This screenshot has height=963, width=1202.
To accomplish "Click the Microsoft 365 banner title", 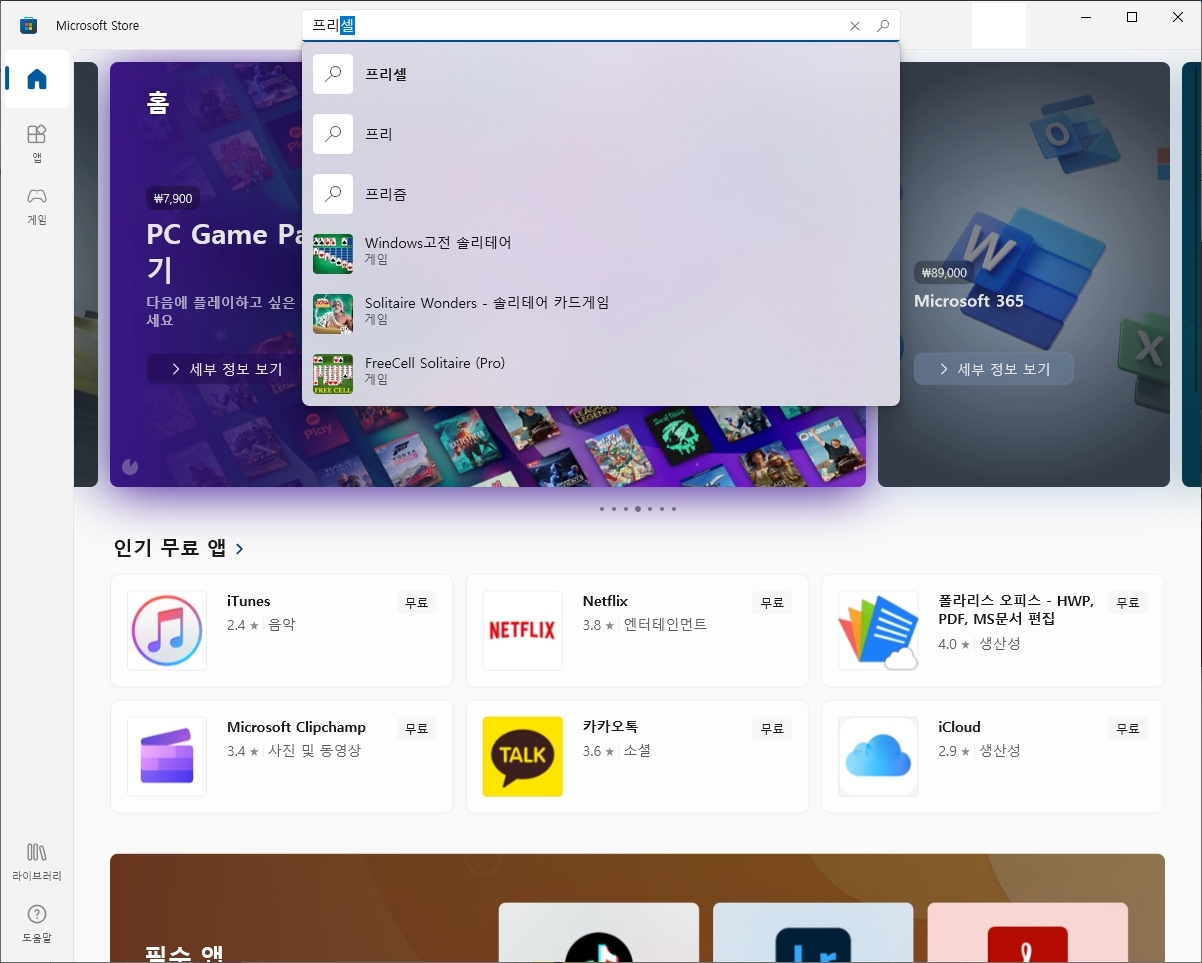I will [969, 301].
